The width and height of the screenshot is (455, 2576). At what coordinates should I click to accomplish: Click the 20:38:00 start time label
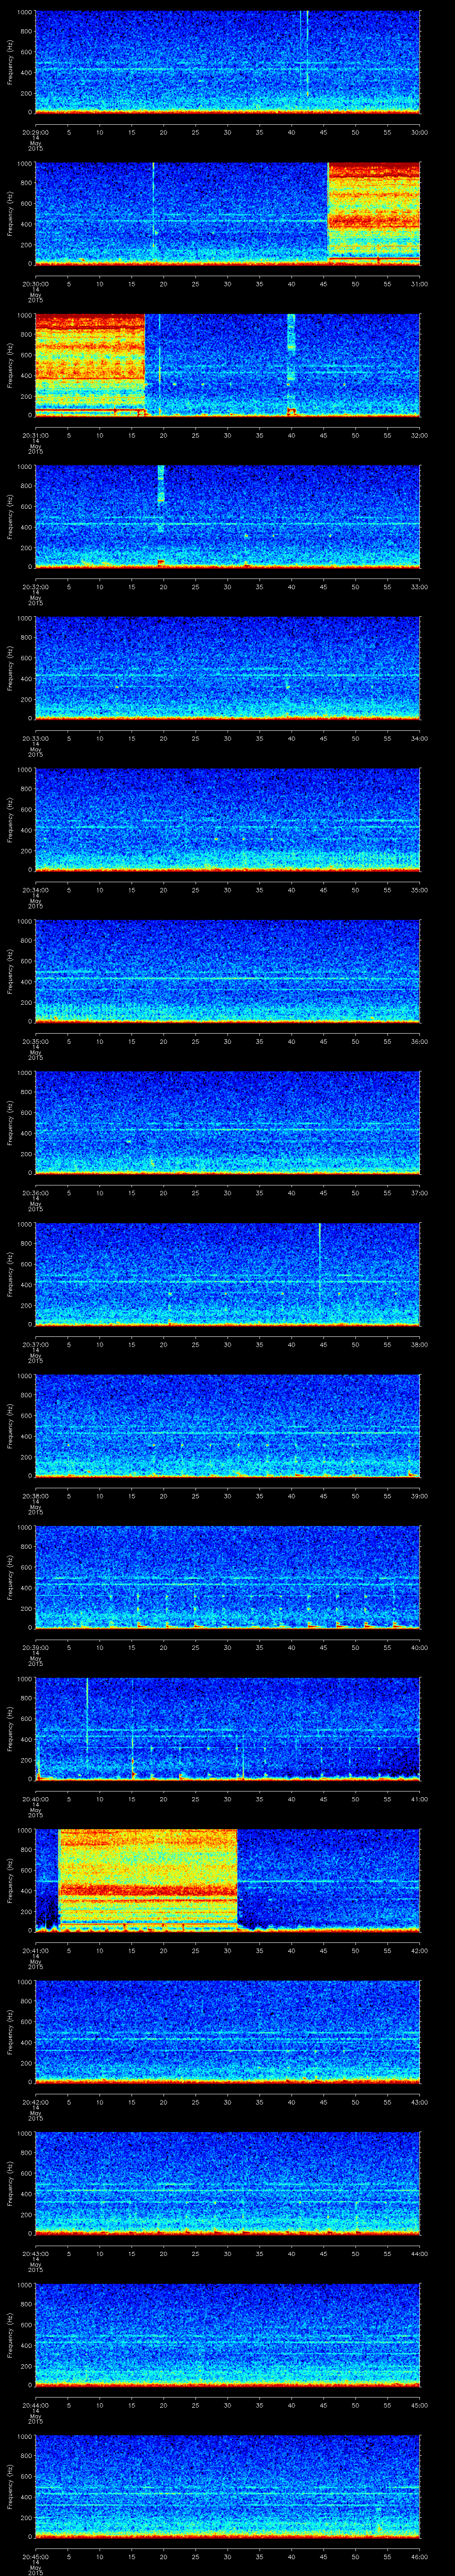pyautogui.click(x=35, y=1496)
